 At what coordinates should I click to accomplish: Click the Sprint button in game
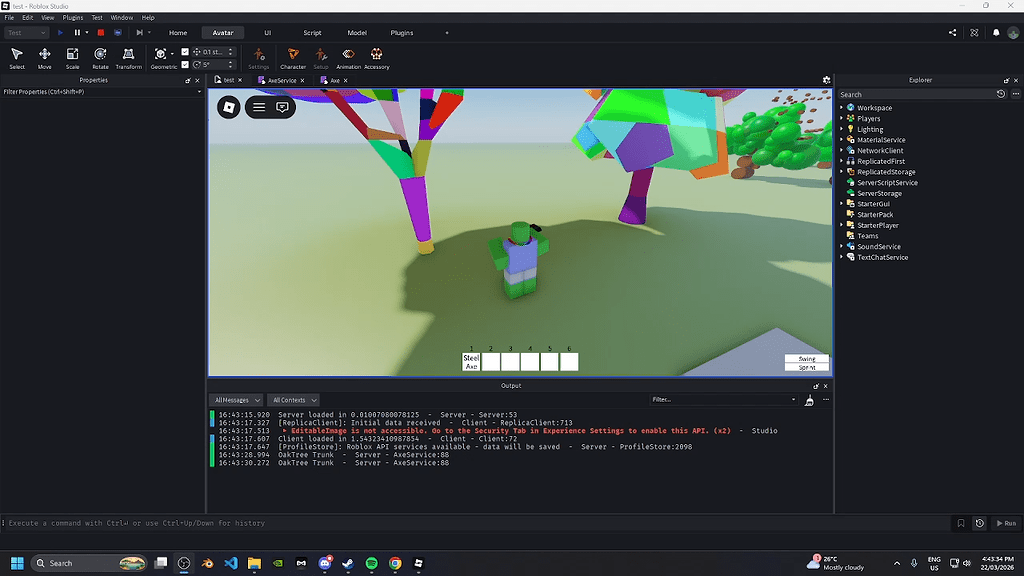pyautogui.click(x=807, y=367)
